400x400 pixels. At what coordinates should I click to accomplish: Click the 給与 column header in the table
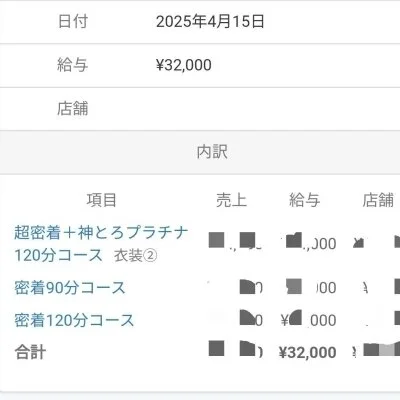305,200
